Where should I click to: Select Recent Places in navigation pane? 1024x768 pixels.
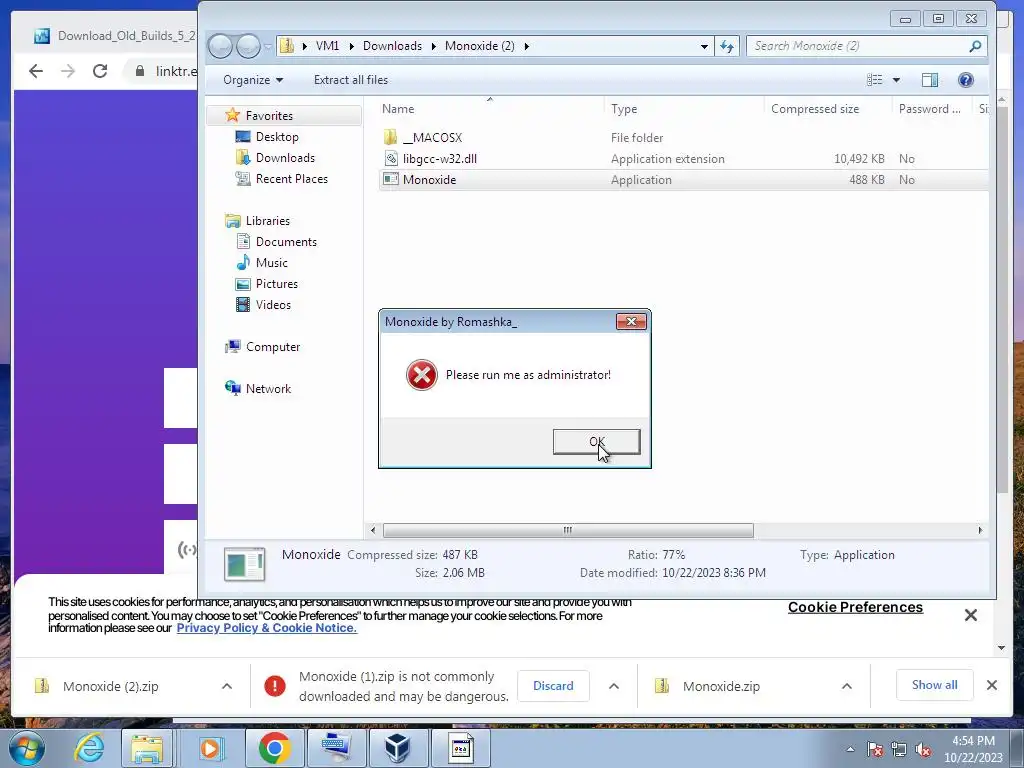(x=292, y=179)
